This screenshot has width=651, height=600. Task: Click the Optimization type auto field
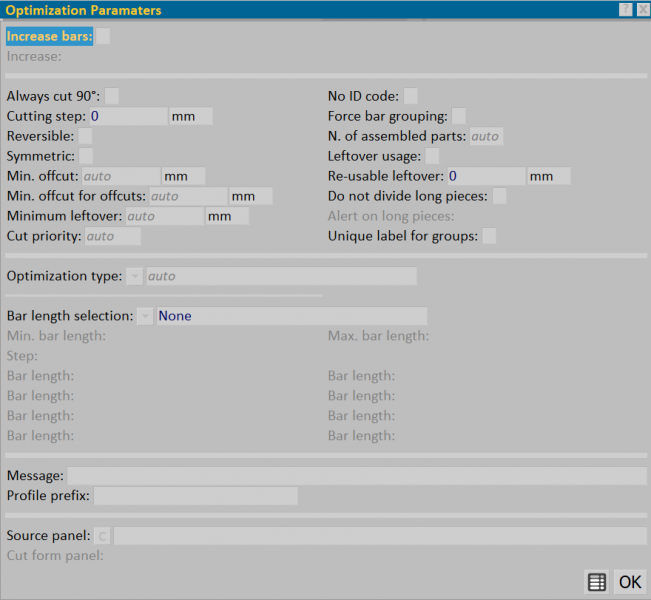tap(281, 276)
